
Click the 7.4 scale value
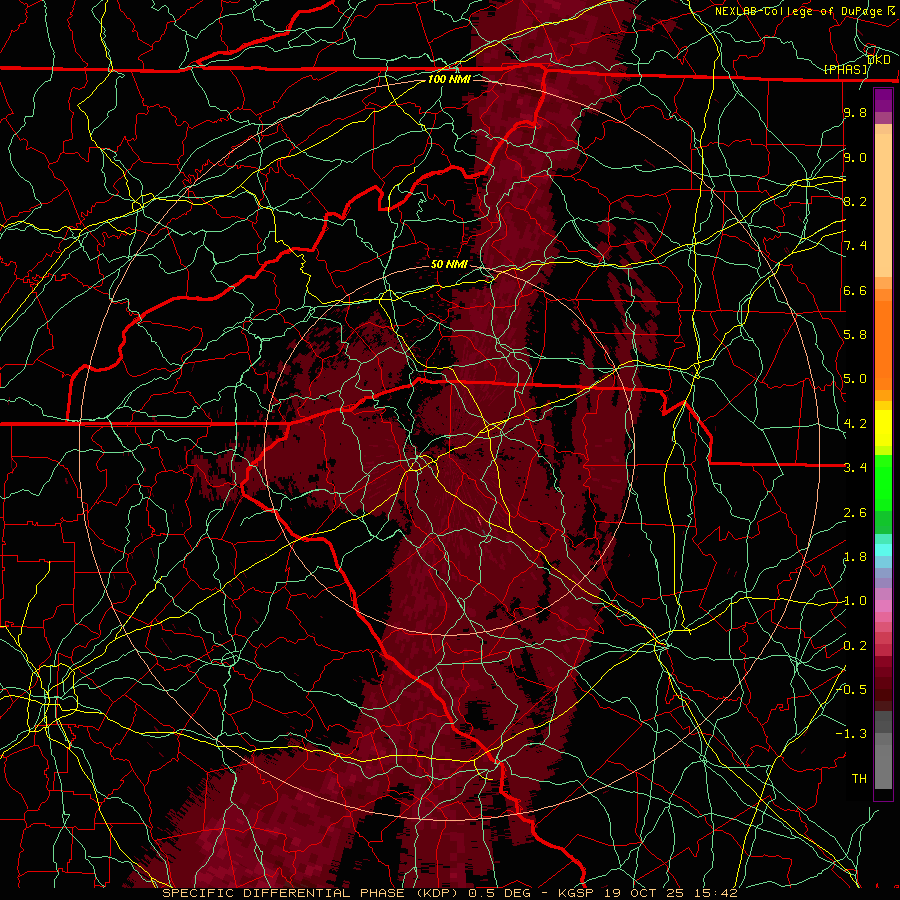855,246
